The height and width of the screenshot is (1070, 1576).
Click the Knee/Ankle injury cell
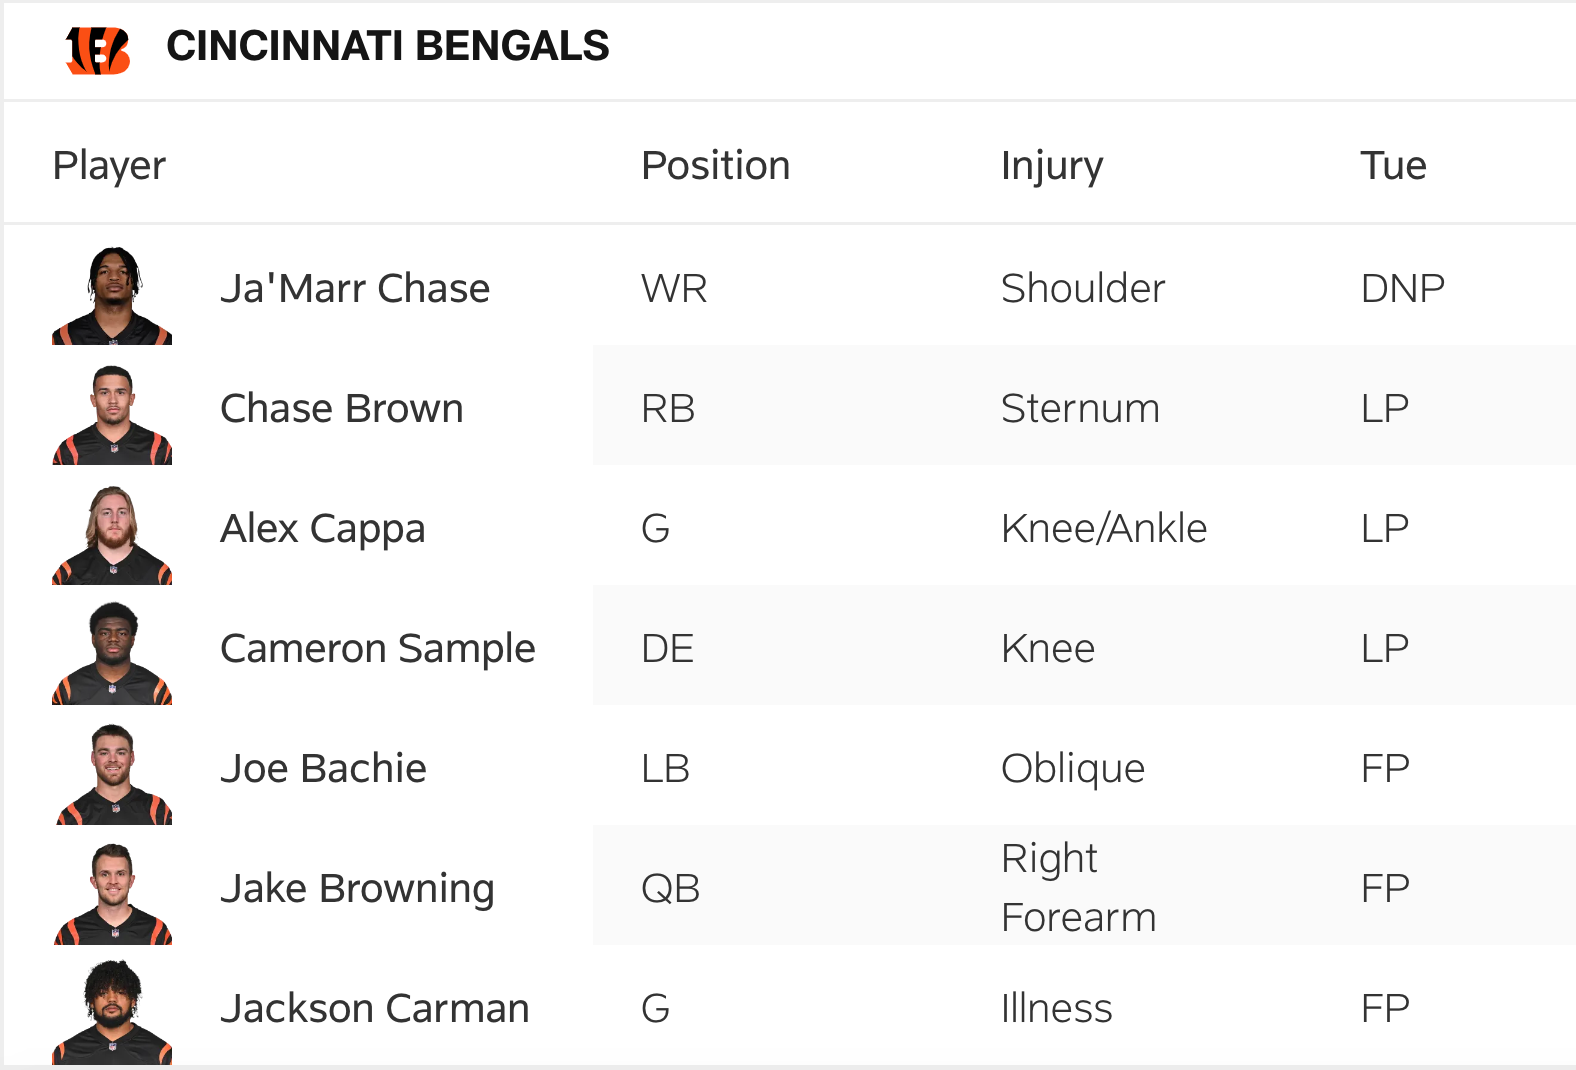coord(1103,529)
